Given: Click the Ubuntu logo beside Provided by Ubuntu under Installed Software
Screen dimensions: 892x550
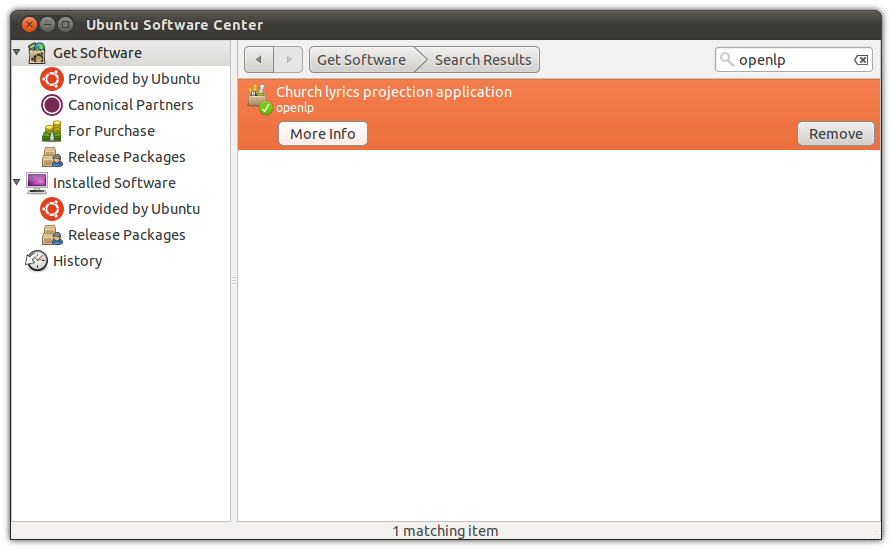Looking at the screenshot, I should [x=52, y=209].
